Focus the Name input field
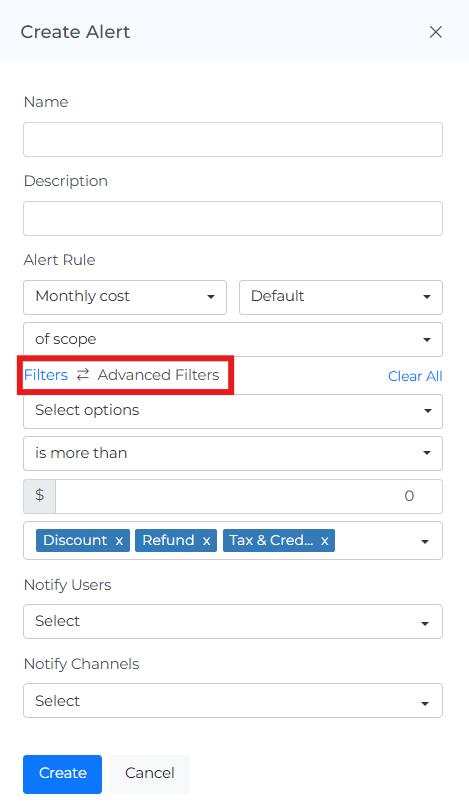 pyautogui.click(x=233, y=140)
